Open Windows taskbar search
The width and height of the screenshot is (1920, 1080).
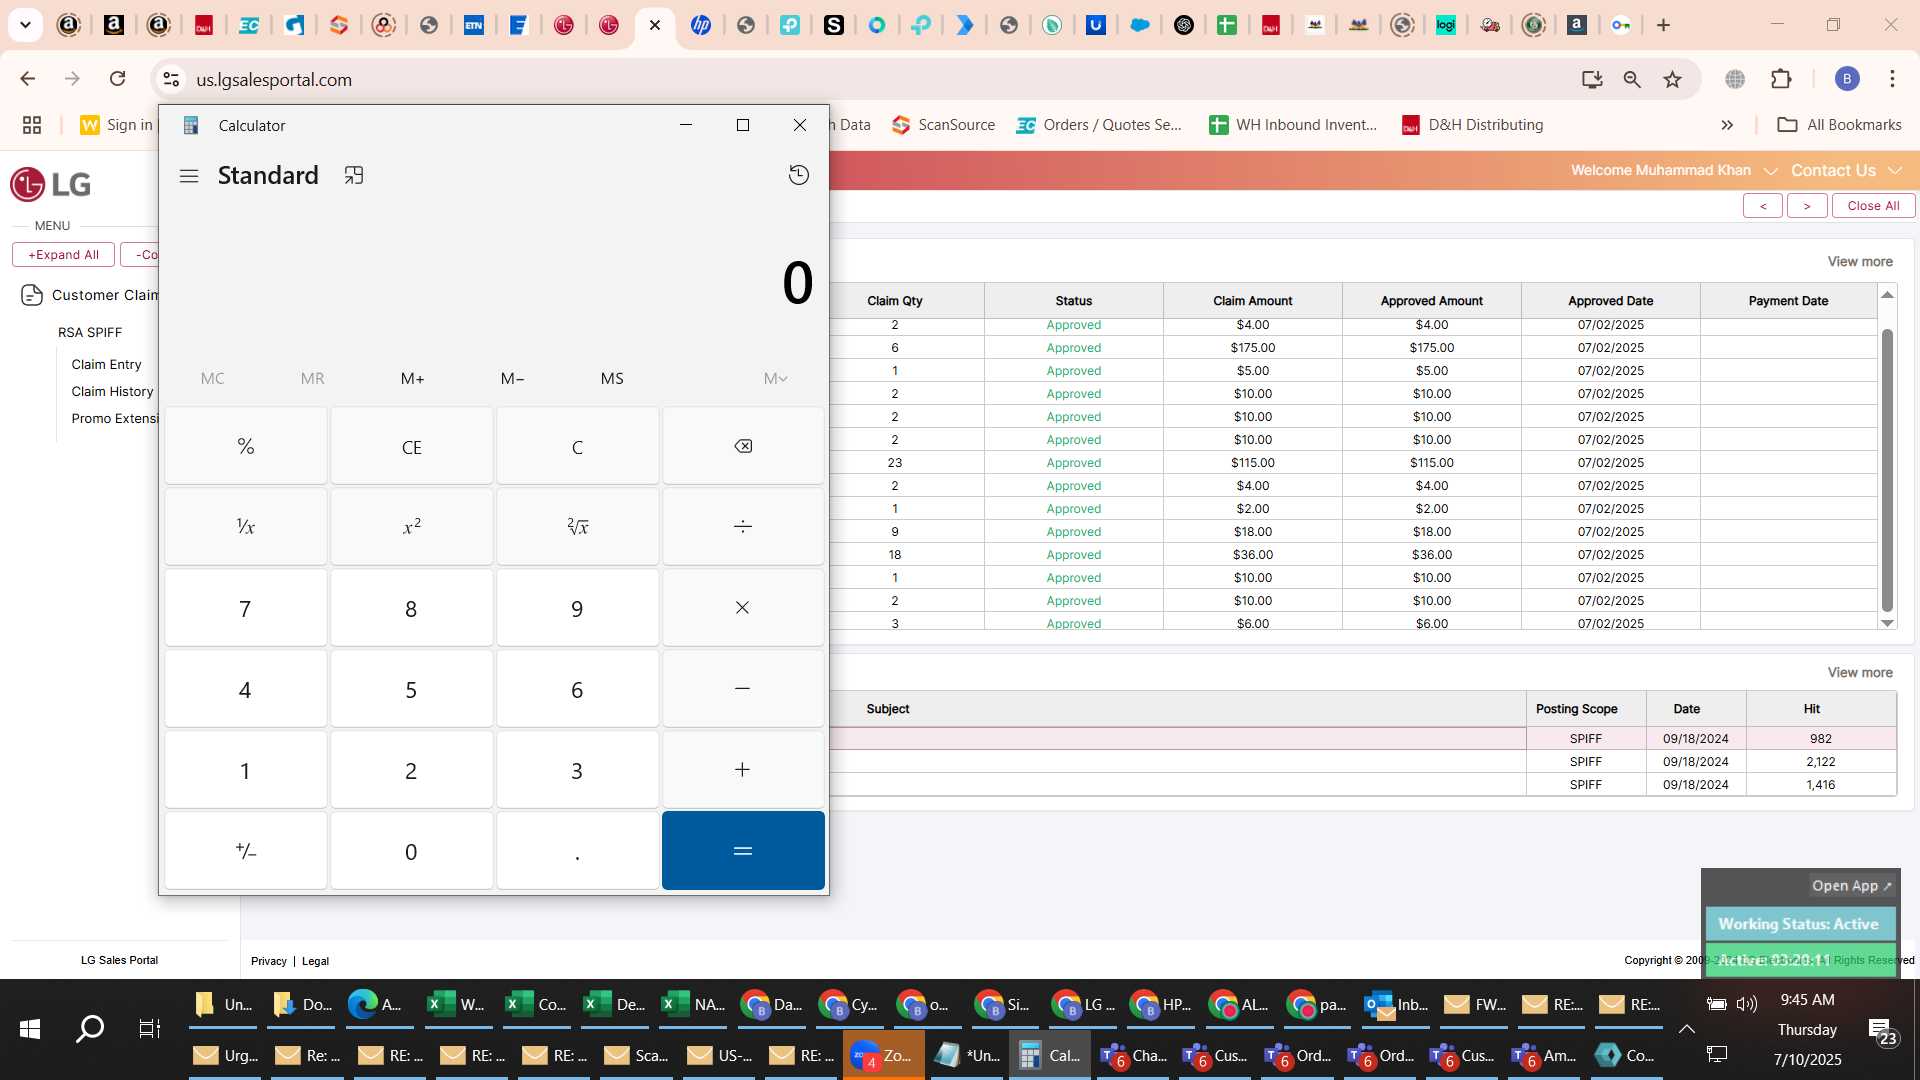click(90, 1029)
